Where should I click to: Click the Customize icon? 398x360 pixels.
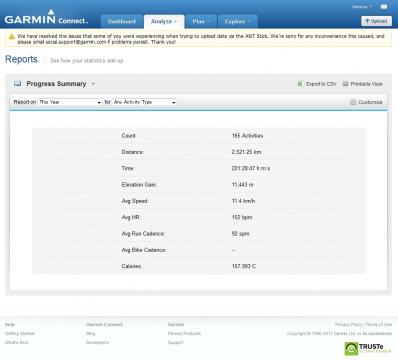[353, 102]
